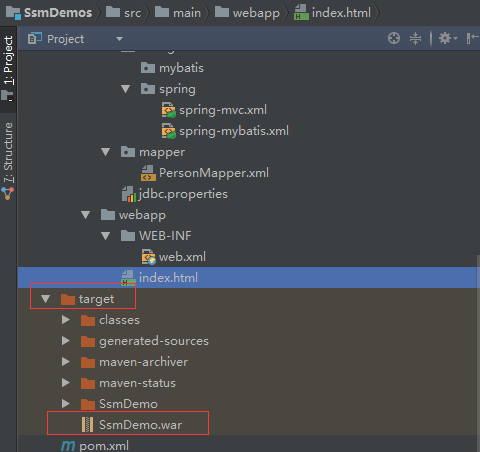Click the Project view window icon
Screen dimensions: 480x452
pos(35,39)
